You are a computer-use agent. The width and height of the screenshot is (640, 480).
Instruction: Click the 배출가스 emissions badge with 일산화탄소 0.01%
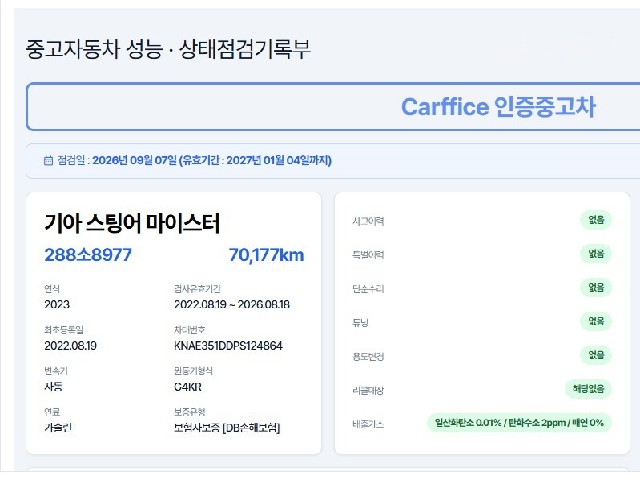click(519, 422)
